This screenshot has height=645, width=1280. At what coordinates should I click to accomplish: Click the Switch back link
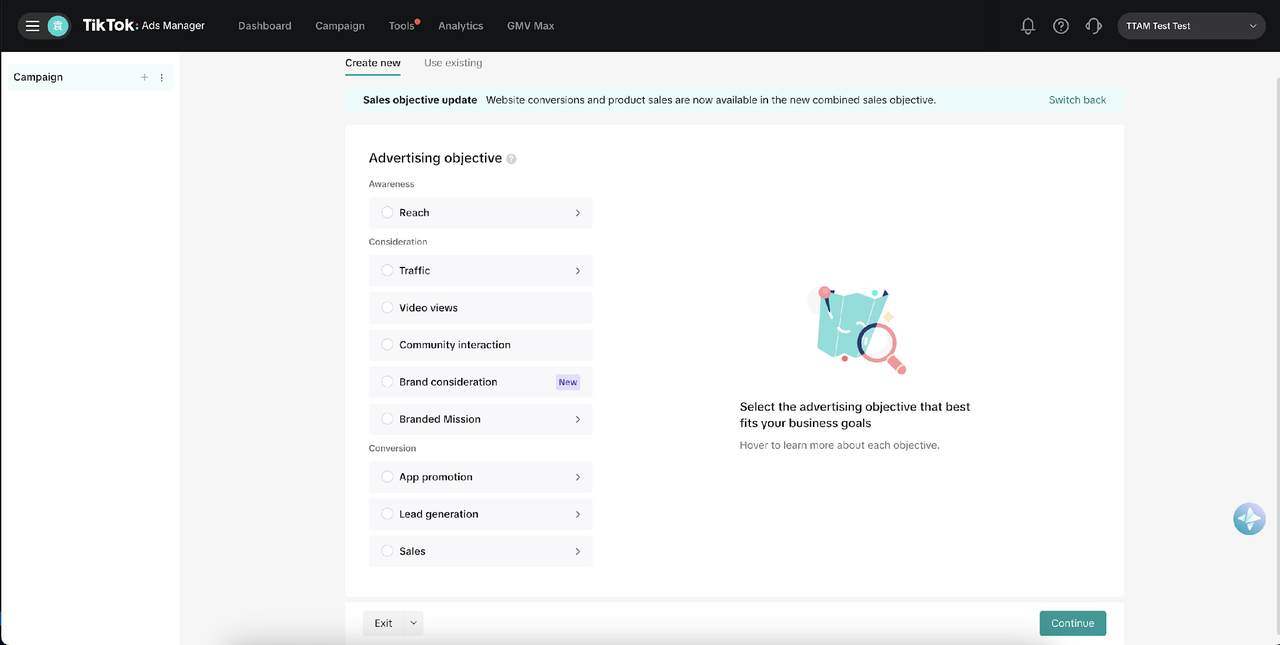[1077, 100]
